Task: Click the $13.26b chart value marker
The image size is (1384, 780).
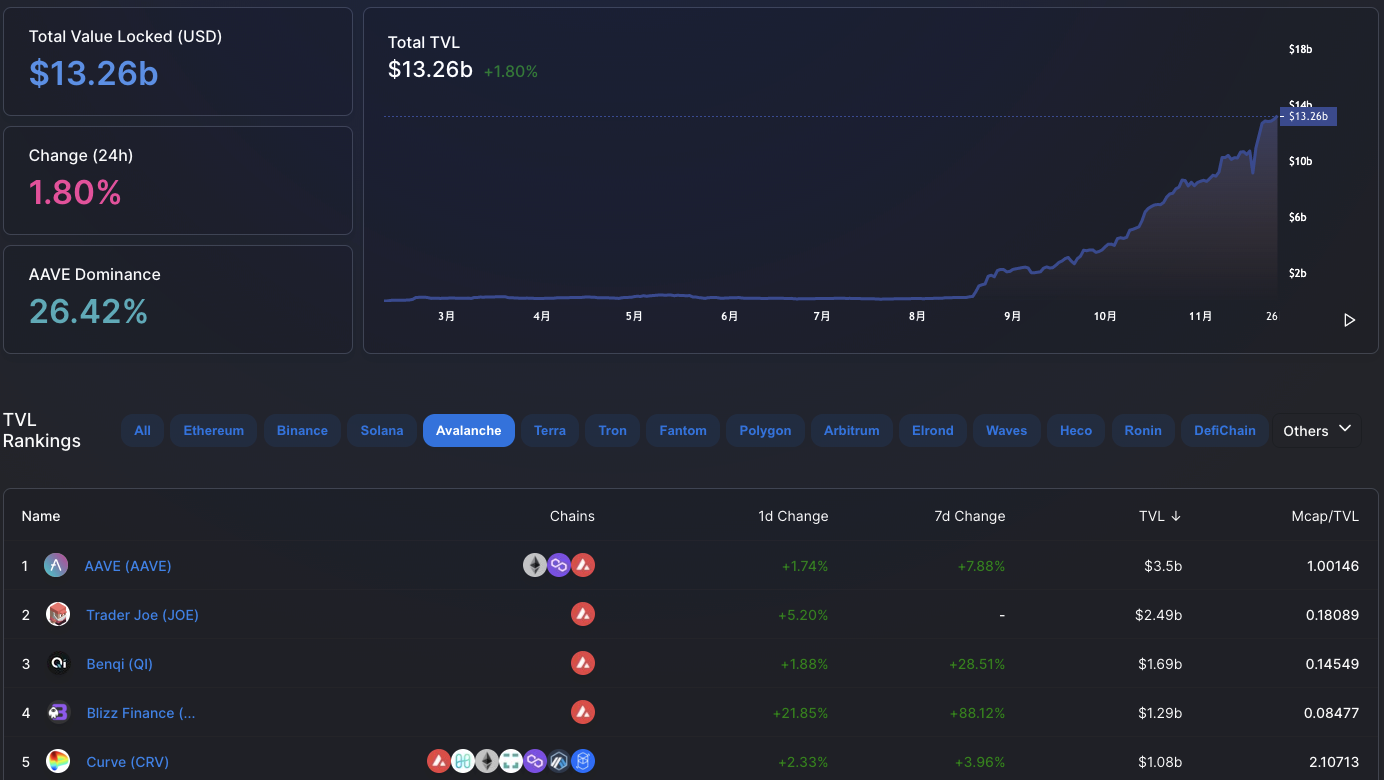Action: [1308, 116]
